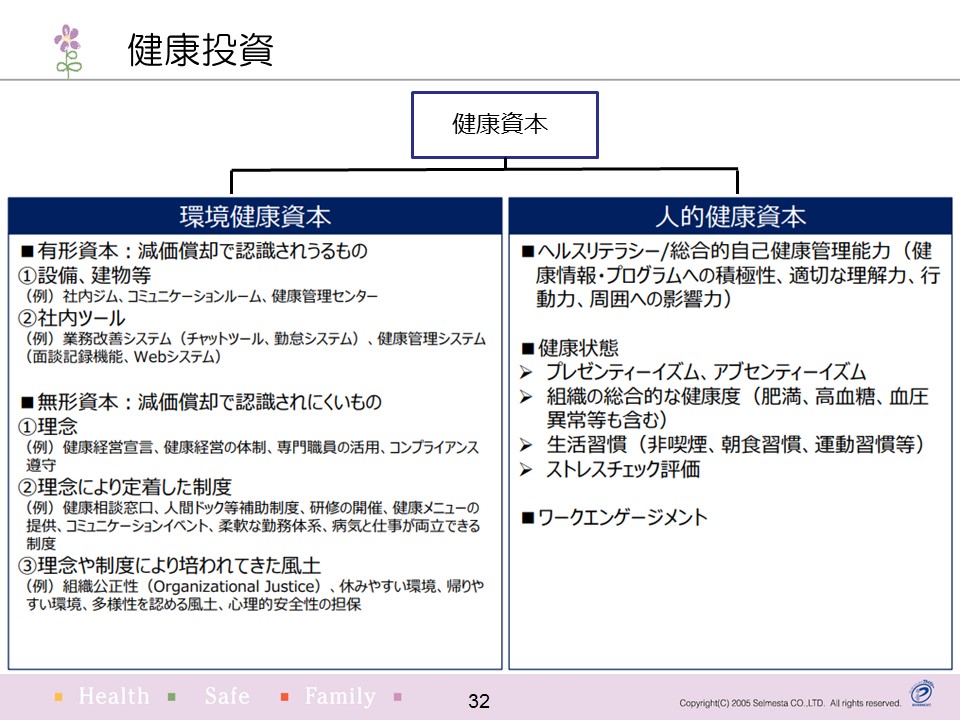Click the 人的健康資本 header bar
Screen dimensions: 960x720
pos(730,216)
